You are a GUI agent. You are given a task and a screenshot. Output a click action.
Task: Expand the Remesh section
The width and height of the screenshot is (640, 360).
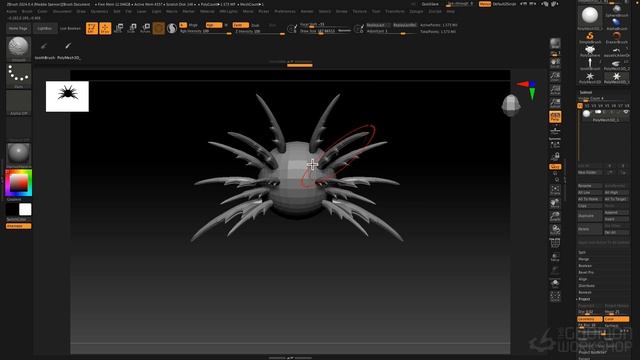click(x=584, y=292)
